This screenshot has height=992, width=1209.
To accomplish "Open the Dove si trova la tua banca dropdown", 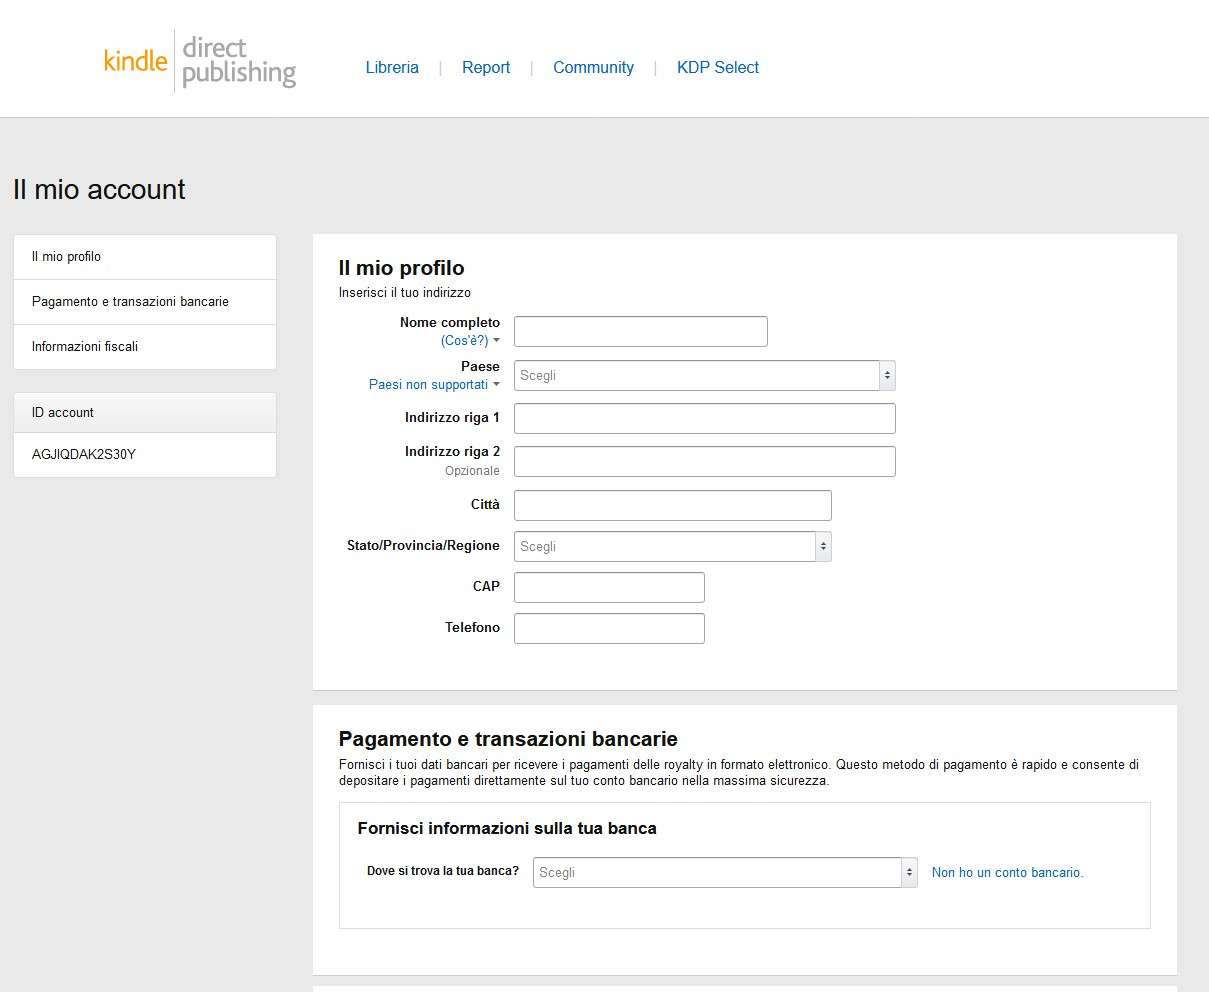I will (724, 872).
